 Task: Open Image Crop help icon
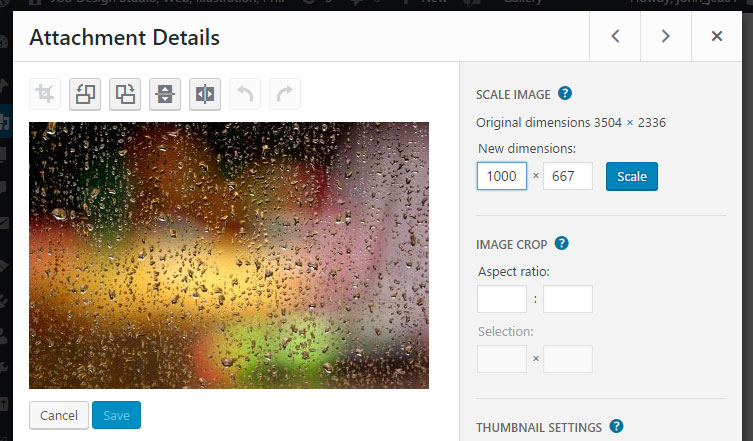coord(561,243)
